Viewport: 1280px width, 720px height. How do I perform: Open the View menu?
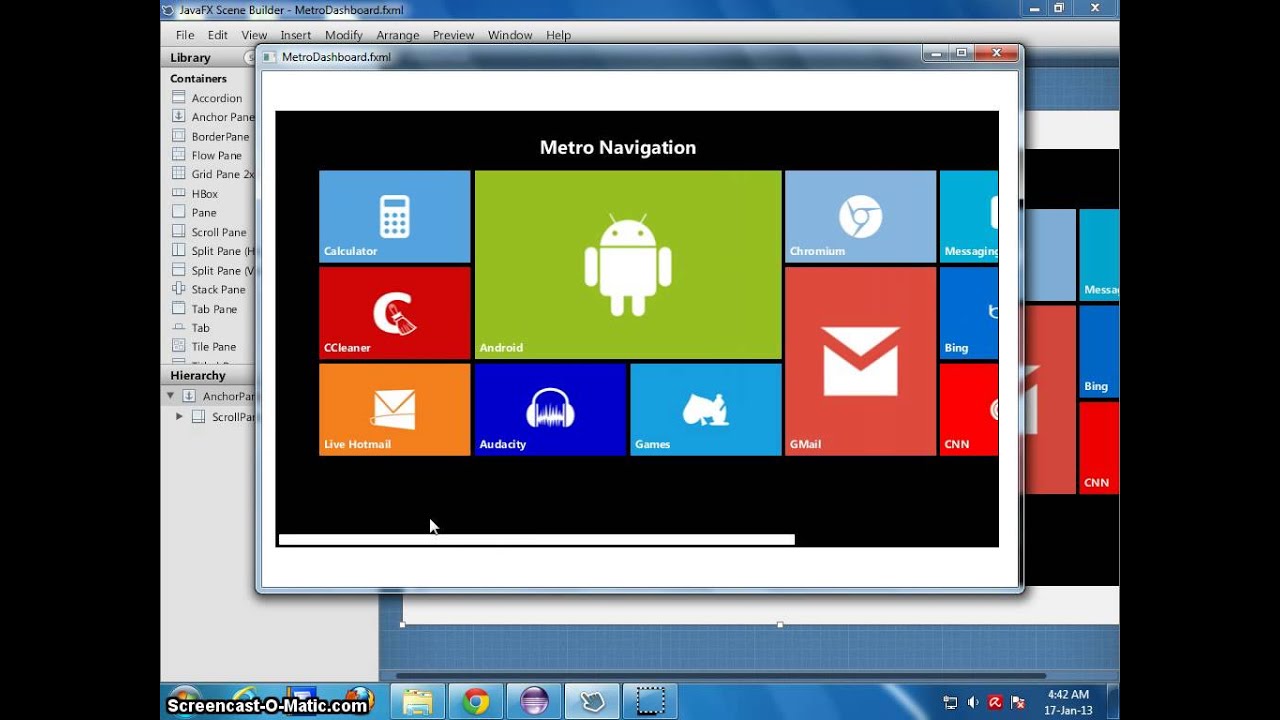pos(254,35)
